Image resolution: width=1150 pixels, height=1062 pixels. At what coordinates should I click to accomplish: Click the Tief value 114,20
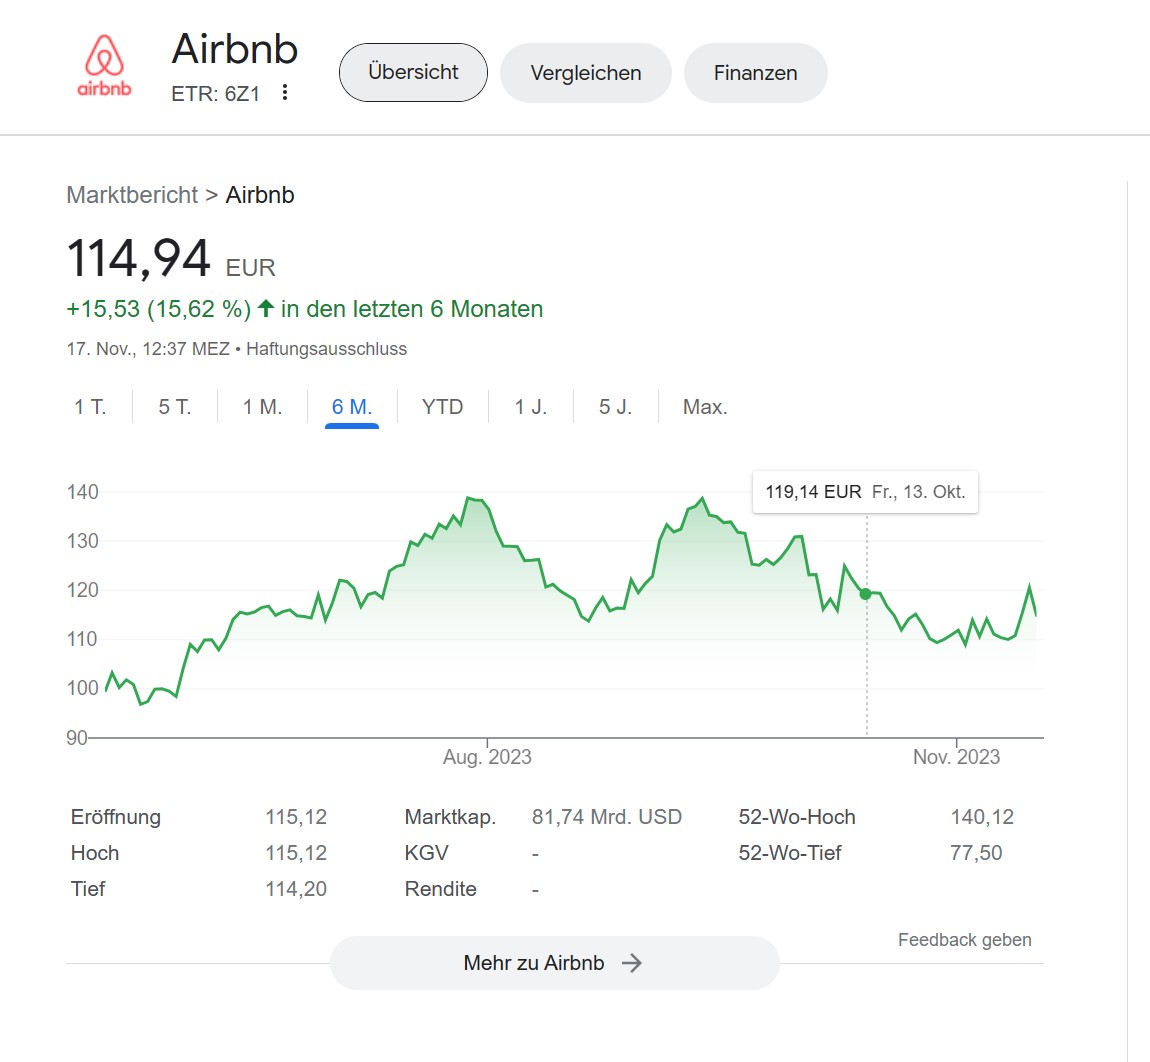pyautogui.click(x=296, y=889)
